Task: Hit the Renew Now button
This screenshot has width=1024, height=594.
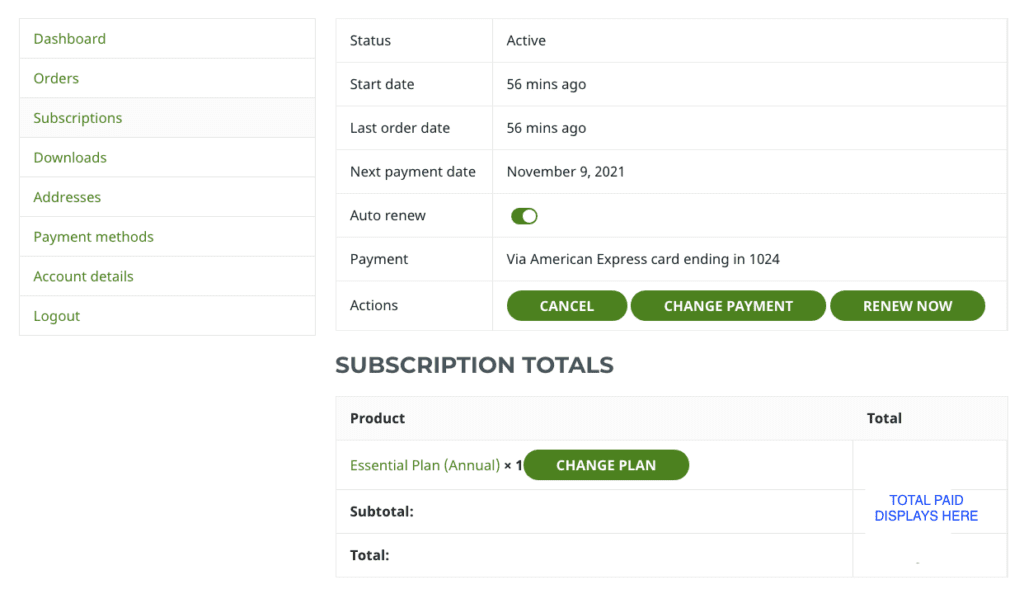Action: pyautogui.click(x=907, y=306)
